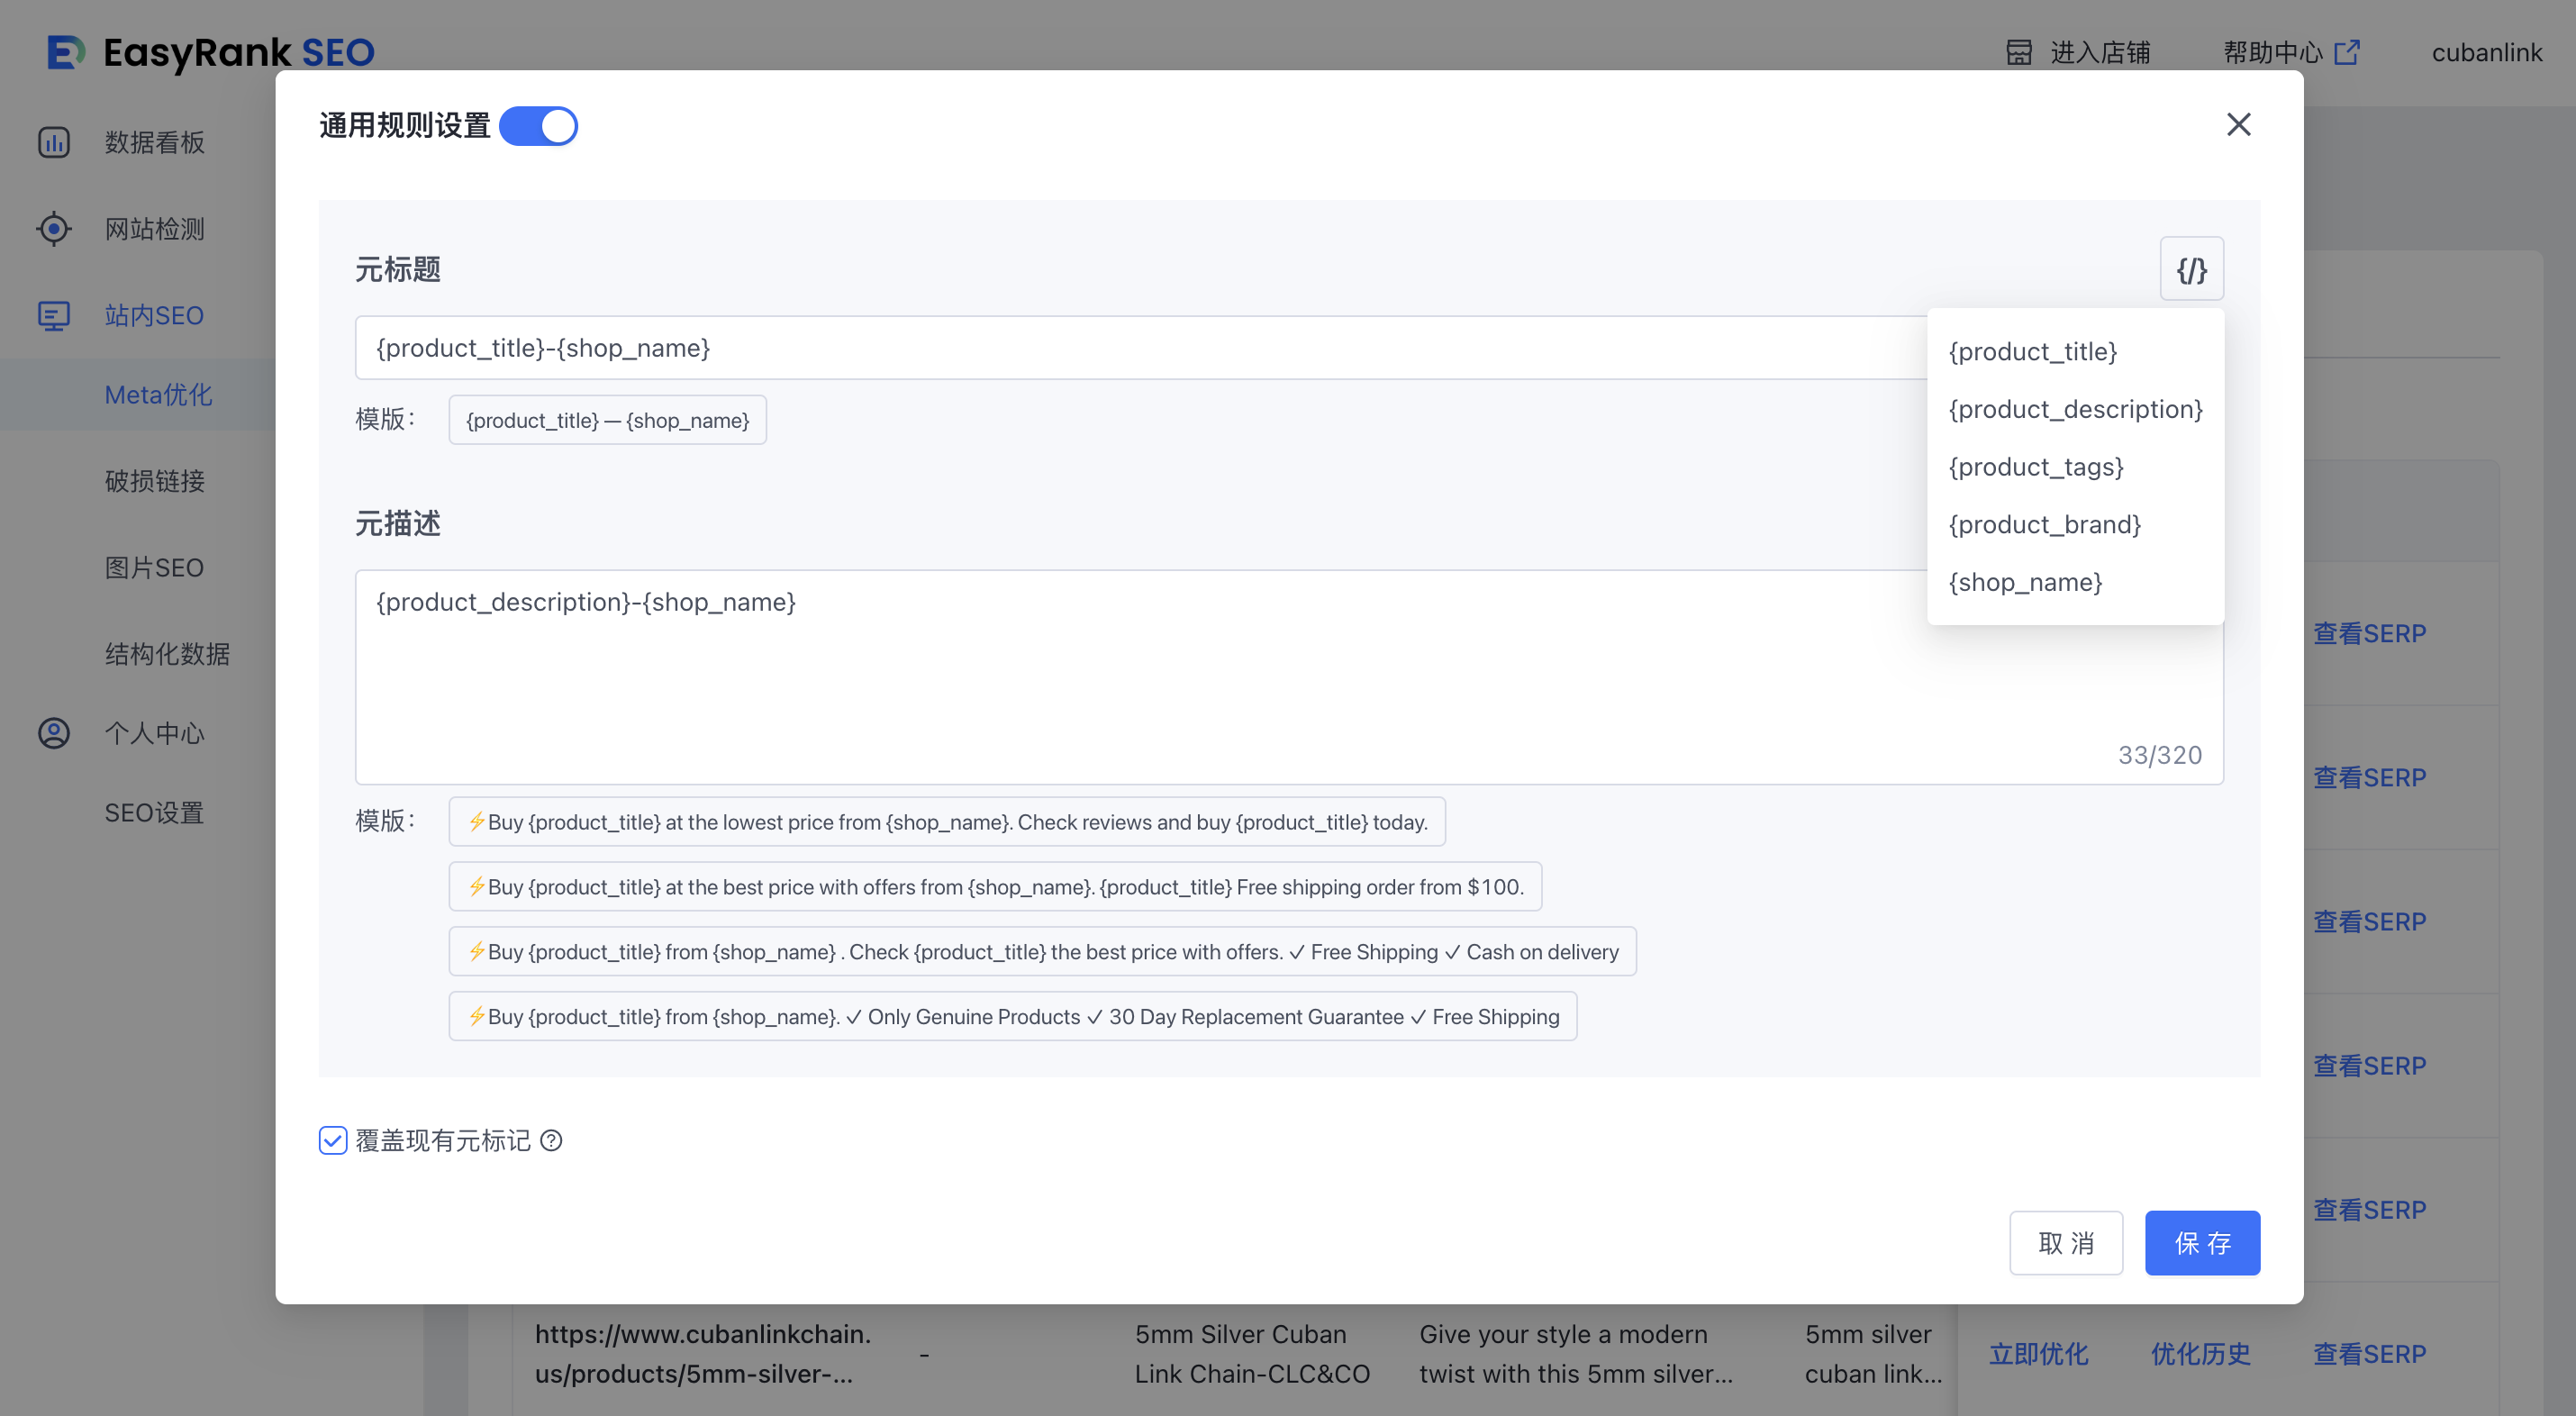Viewport: 2576px width, 1416px height.
Task: Insert {product_title} variable from dropdown
Action: 2032,352
